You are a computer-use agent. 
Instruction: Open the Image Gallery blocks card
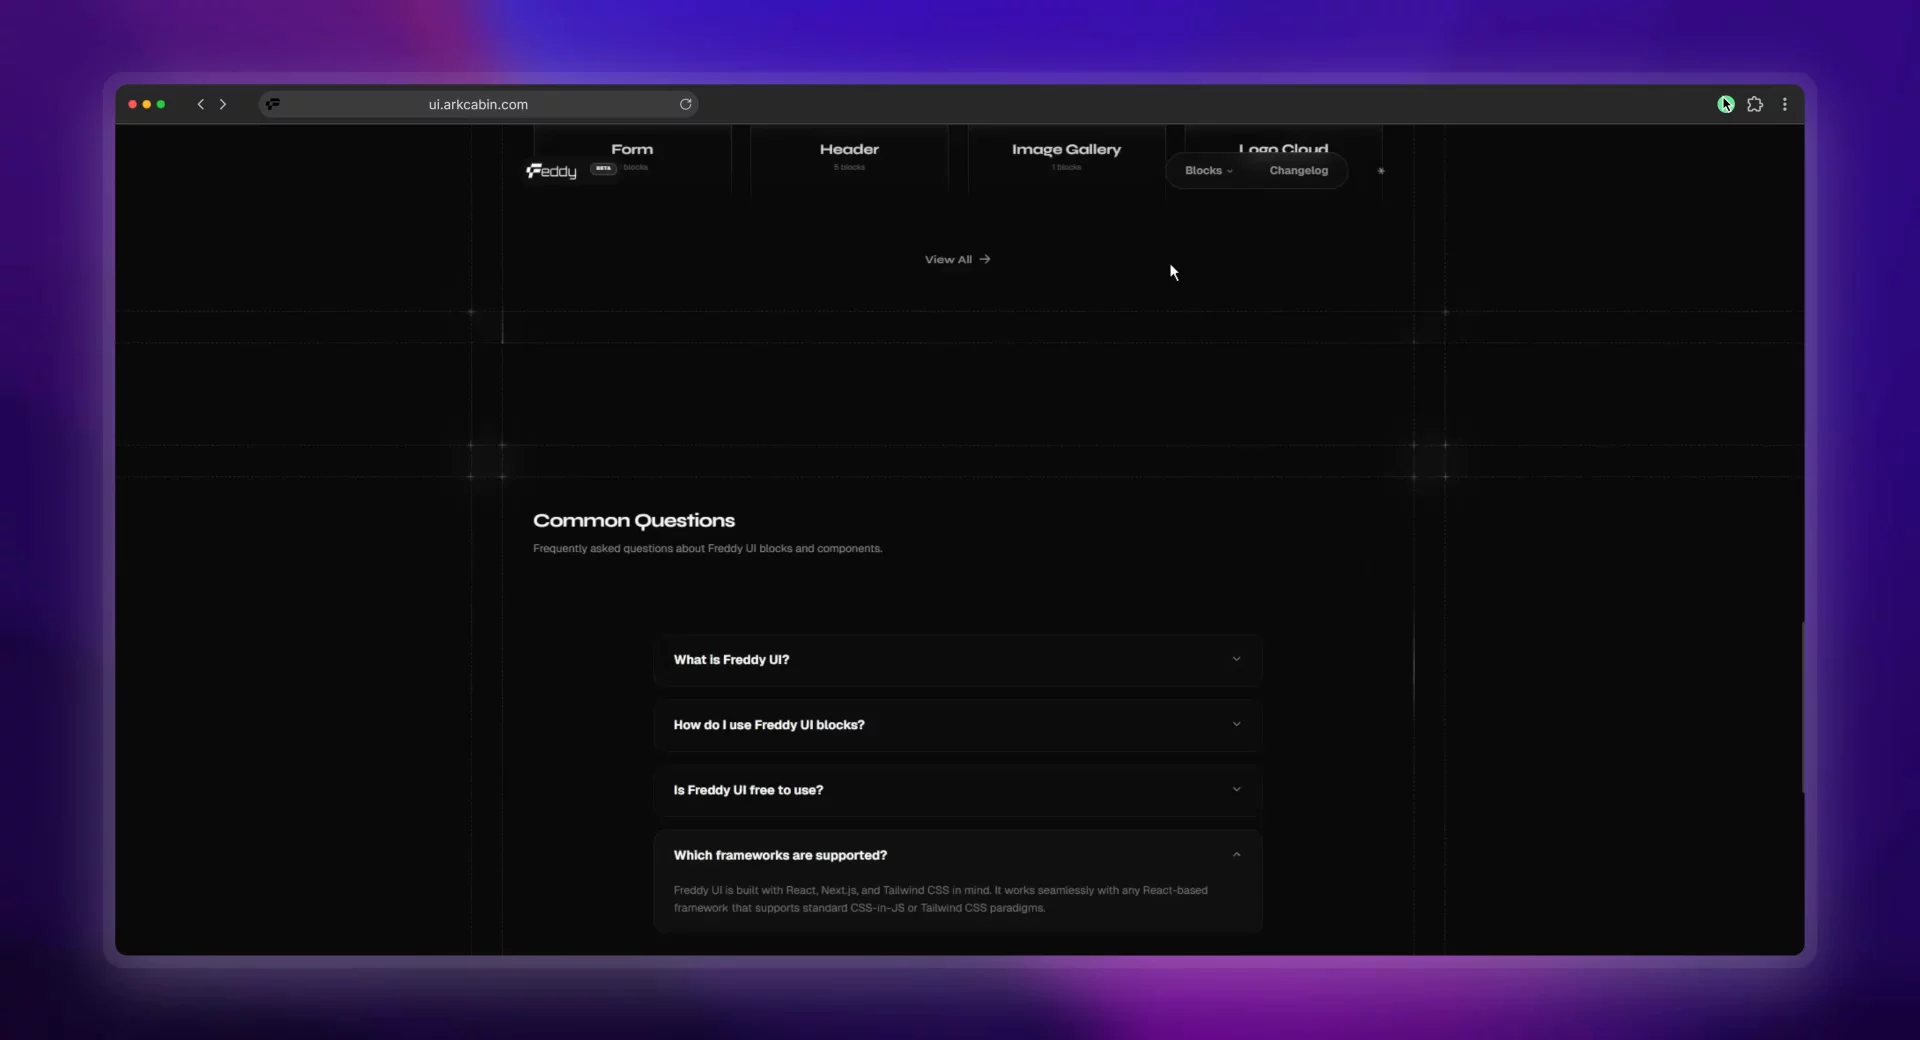point(1066,160)
